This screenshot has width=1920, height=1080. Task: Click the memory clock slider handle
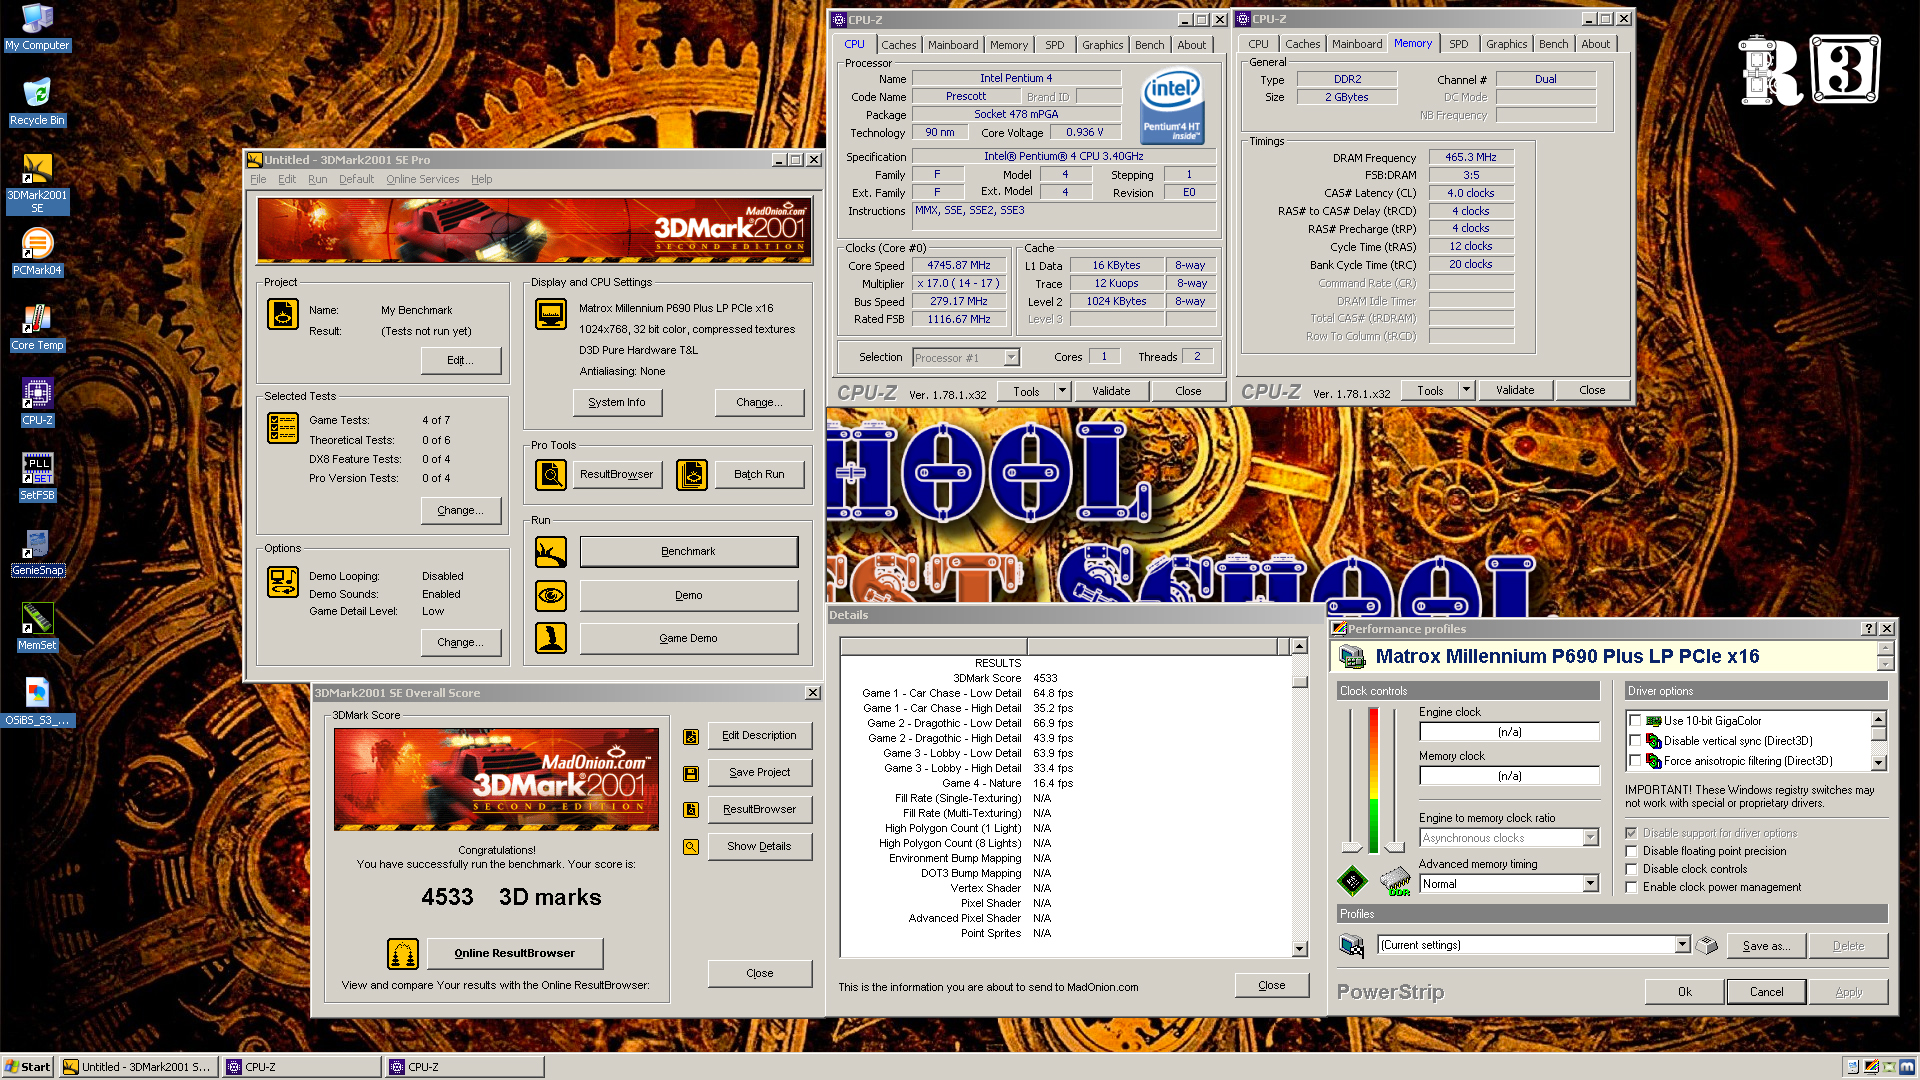1394,847
